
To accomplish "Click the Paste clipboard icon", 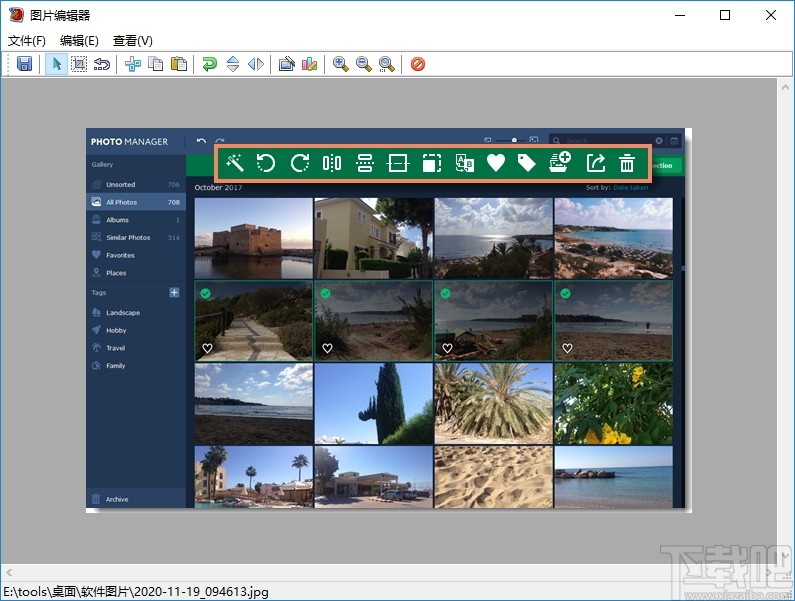I will [x=179, y=64].
